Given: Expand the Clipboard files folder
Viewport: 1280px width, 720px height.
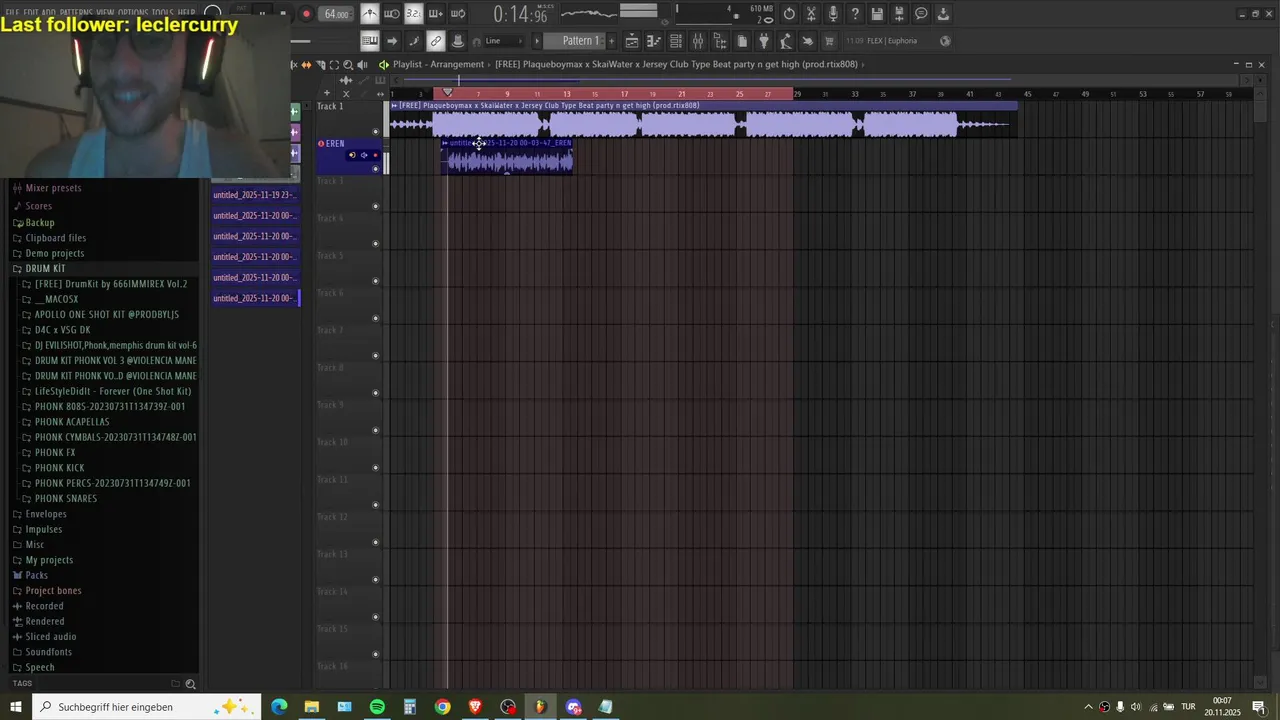Looking at the screenshot, I should [55, 238].
